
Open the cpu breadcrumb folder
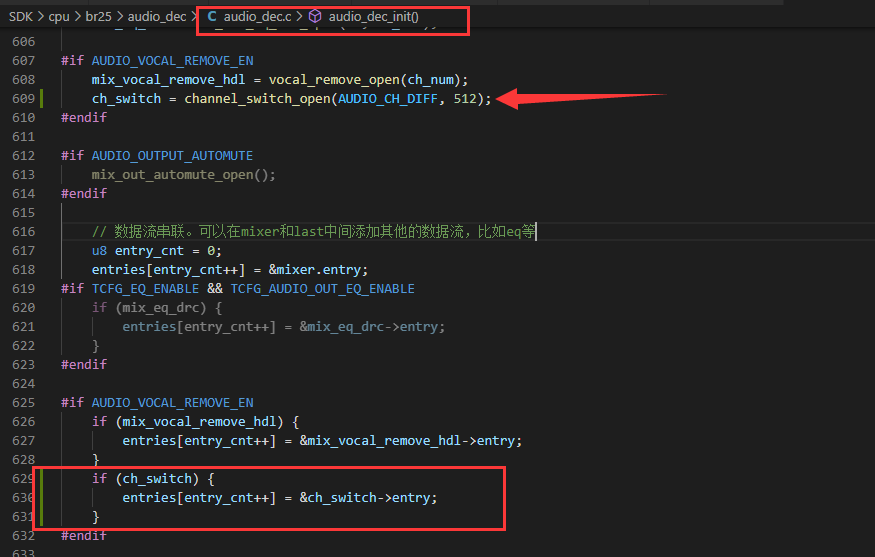(x=59, y=17)
